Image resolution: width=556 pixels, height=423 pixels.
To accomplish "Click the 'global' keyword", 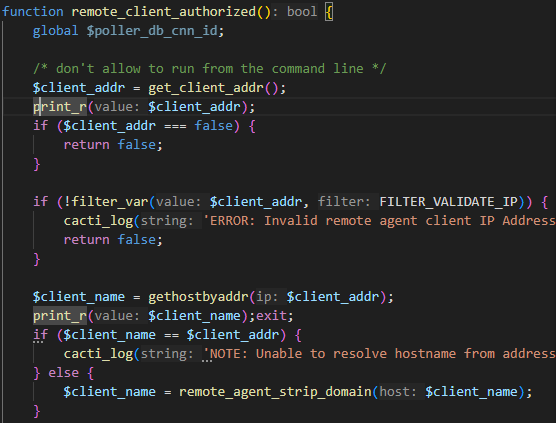I will (x=56, y=31).
